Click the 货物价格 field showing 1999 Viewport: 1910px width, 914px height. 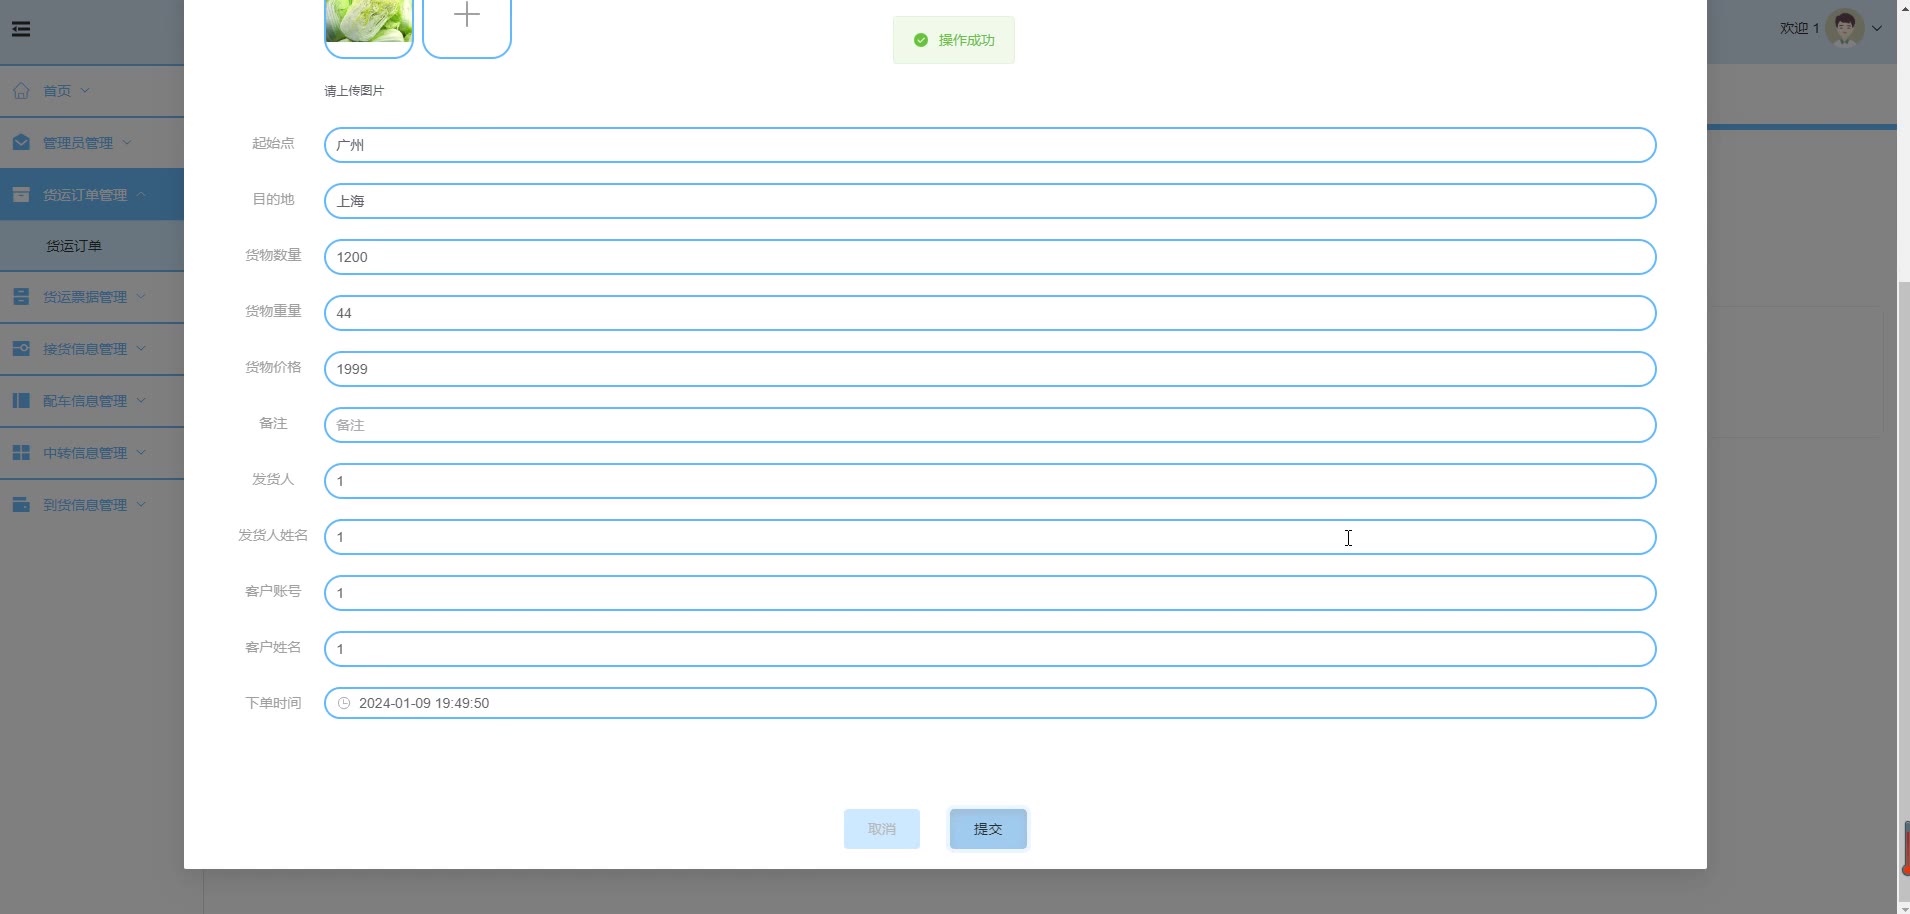(990, 369)
